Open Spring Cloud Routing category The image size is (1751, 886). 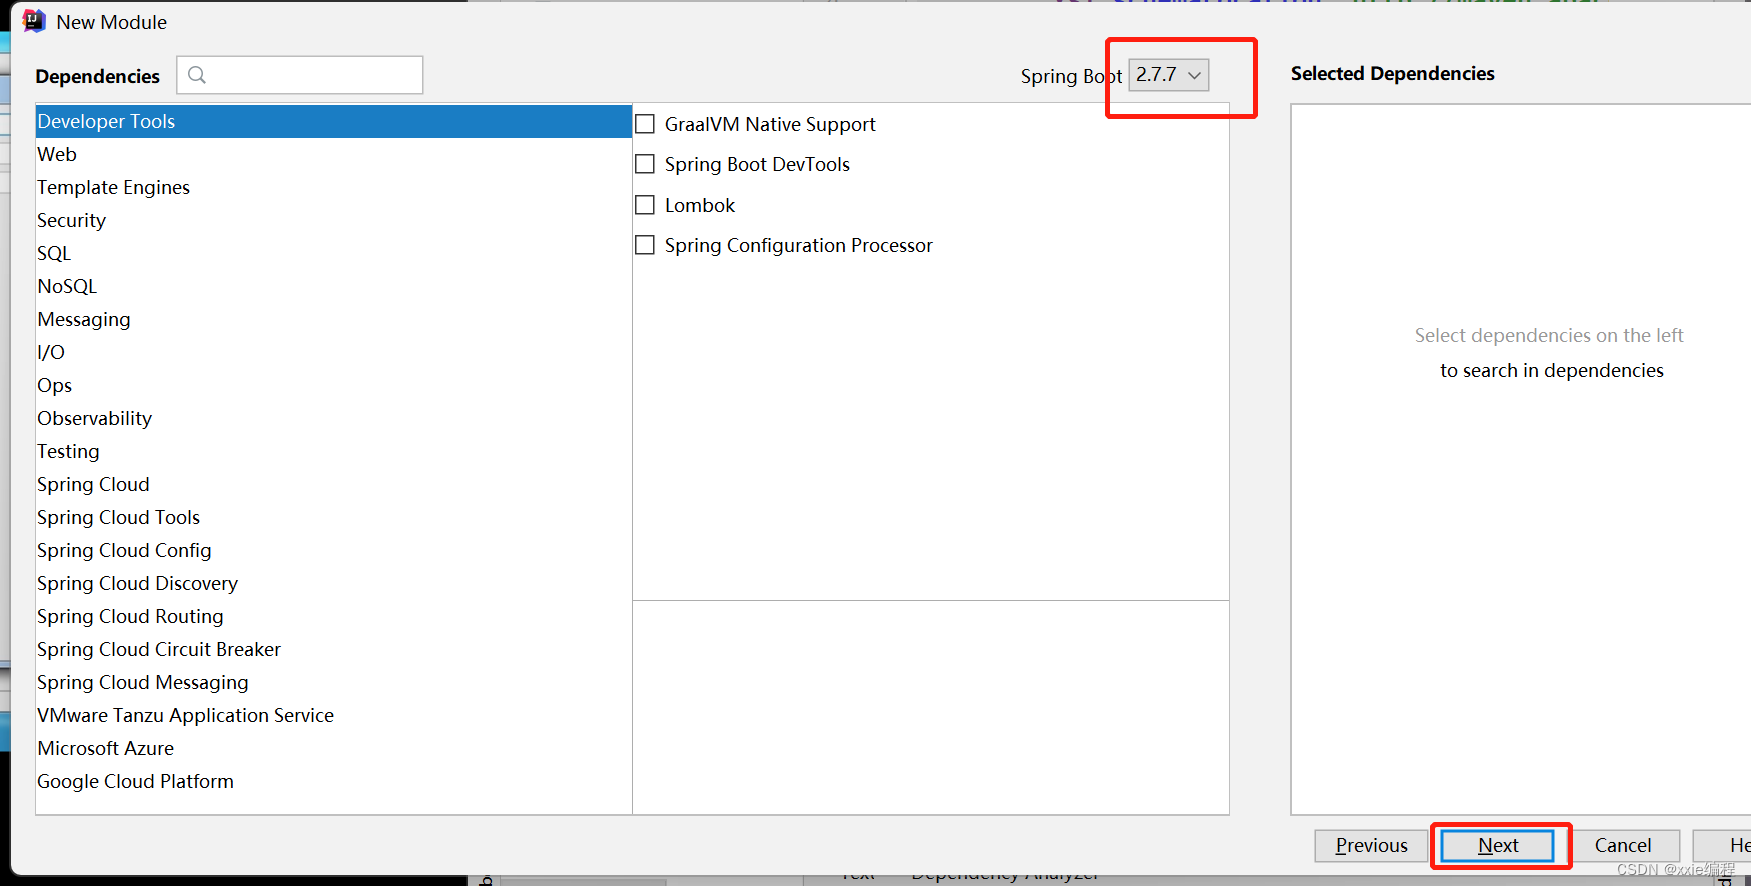334,616
